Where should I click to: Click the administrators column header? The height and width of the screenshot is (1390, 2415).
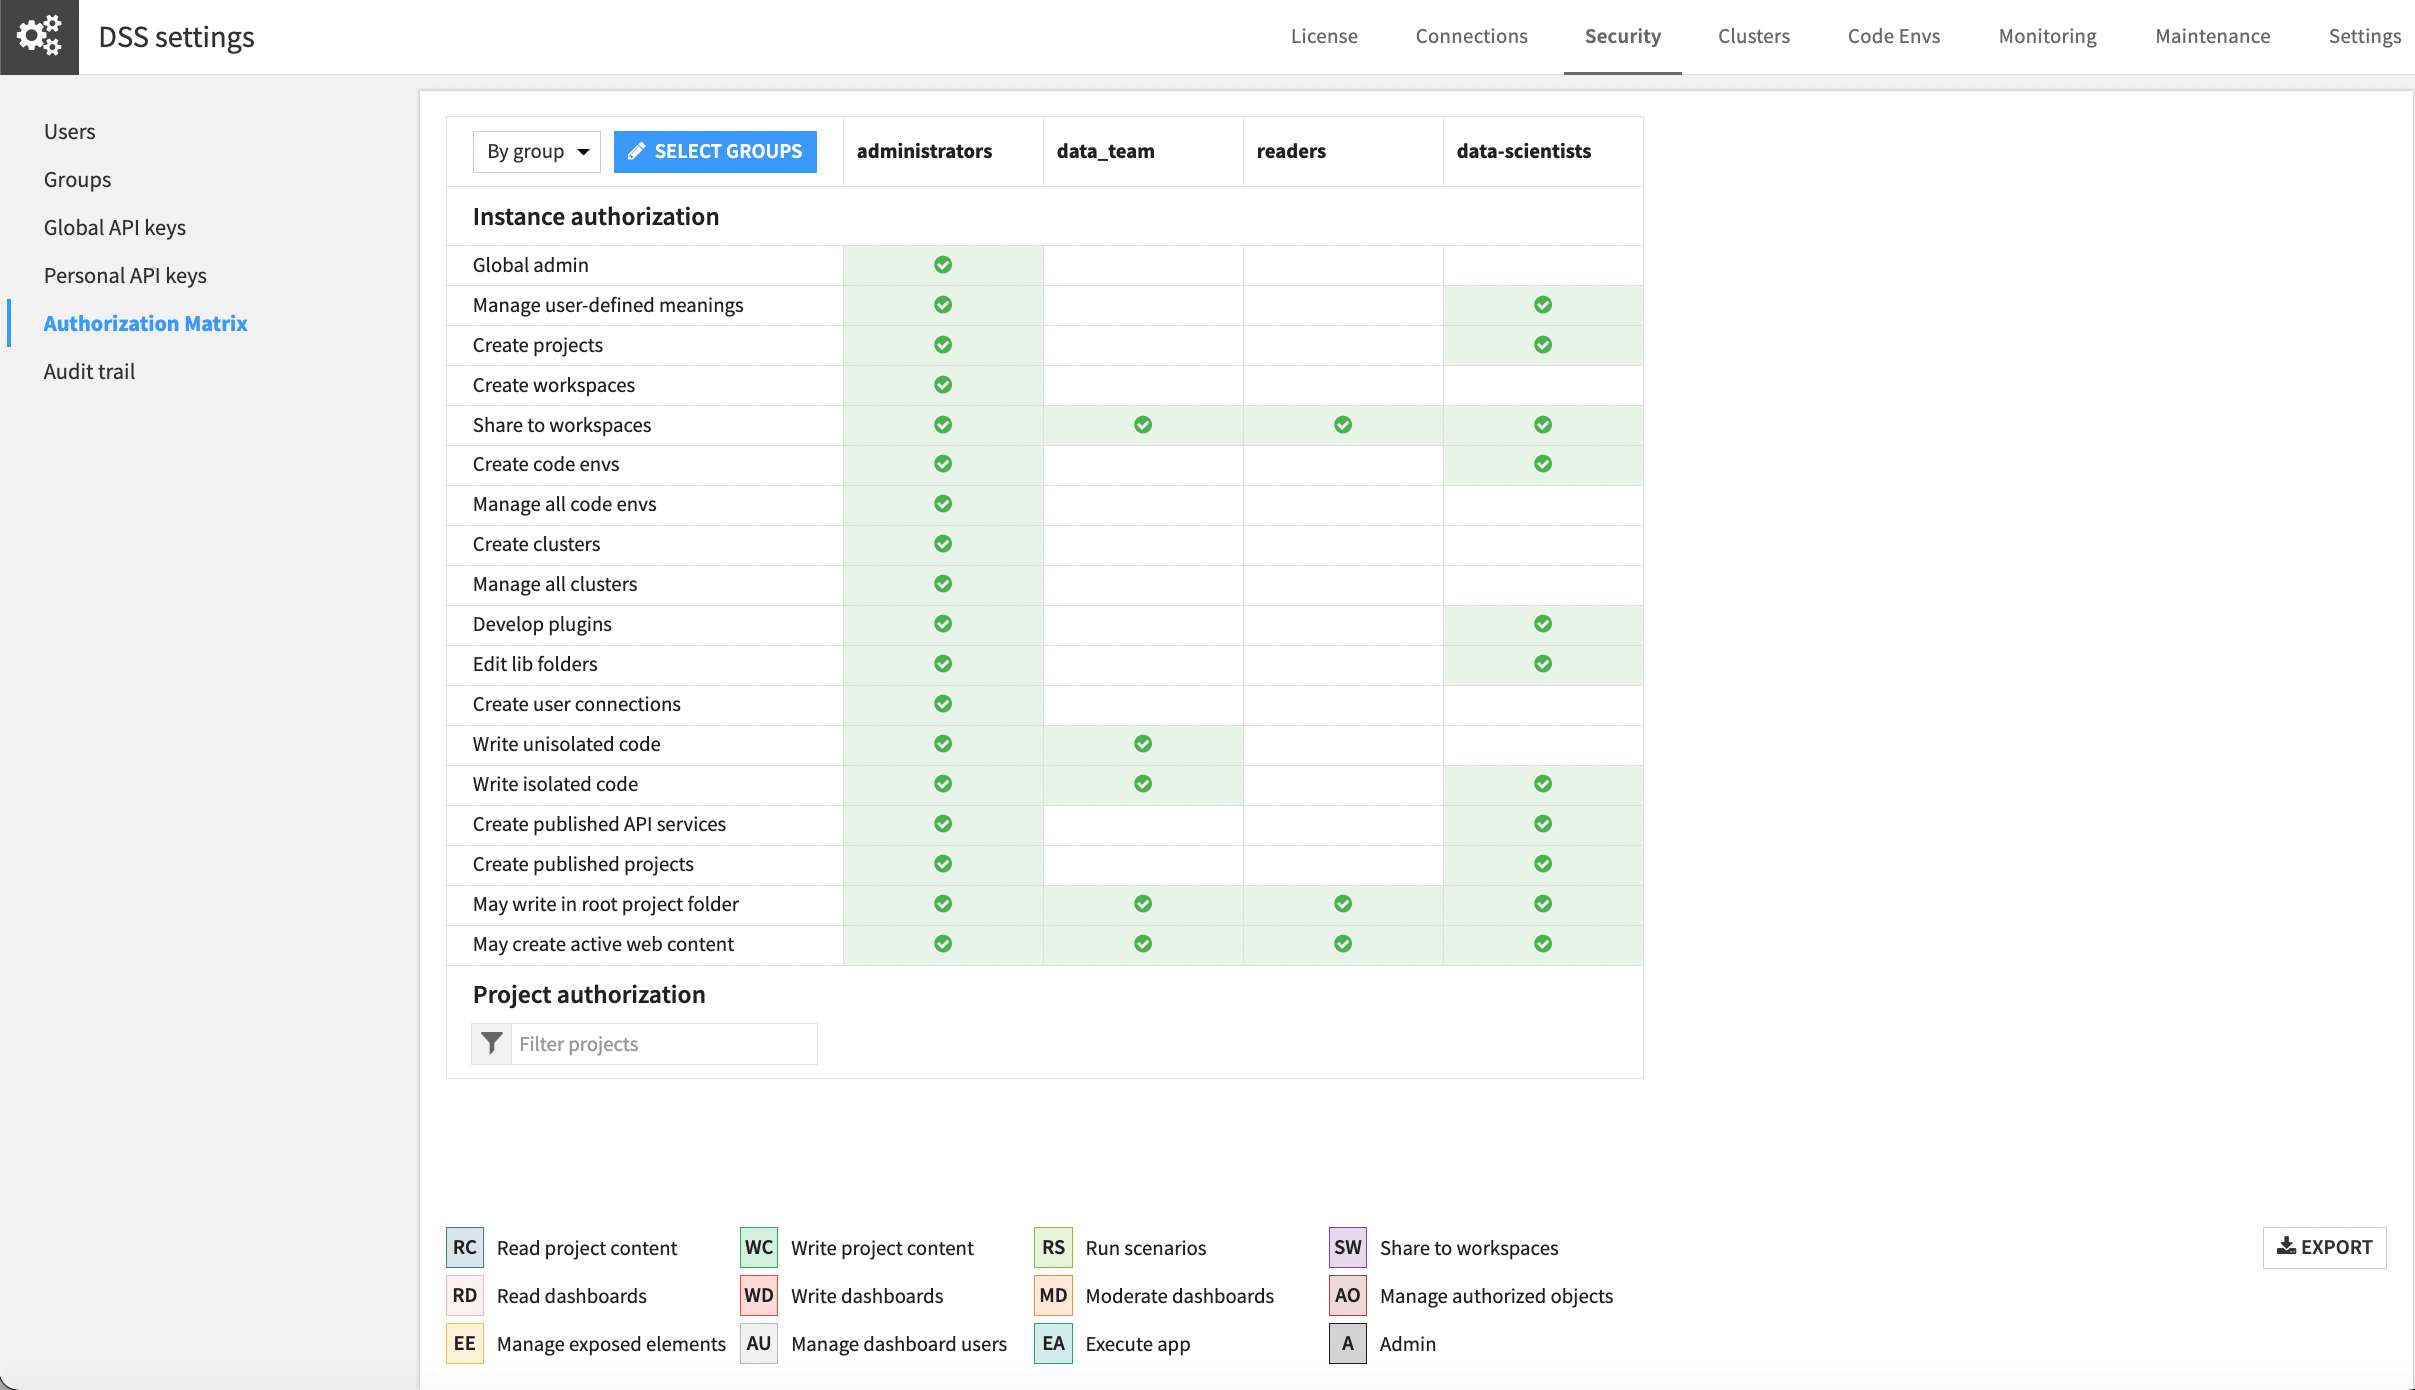(x=924, y=151)
